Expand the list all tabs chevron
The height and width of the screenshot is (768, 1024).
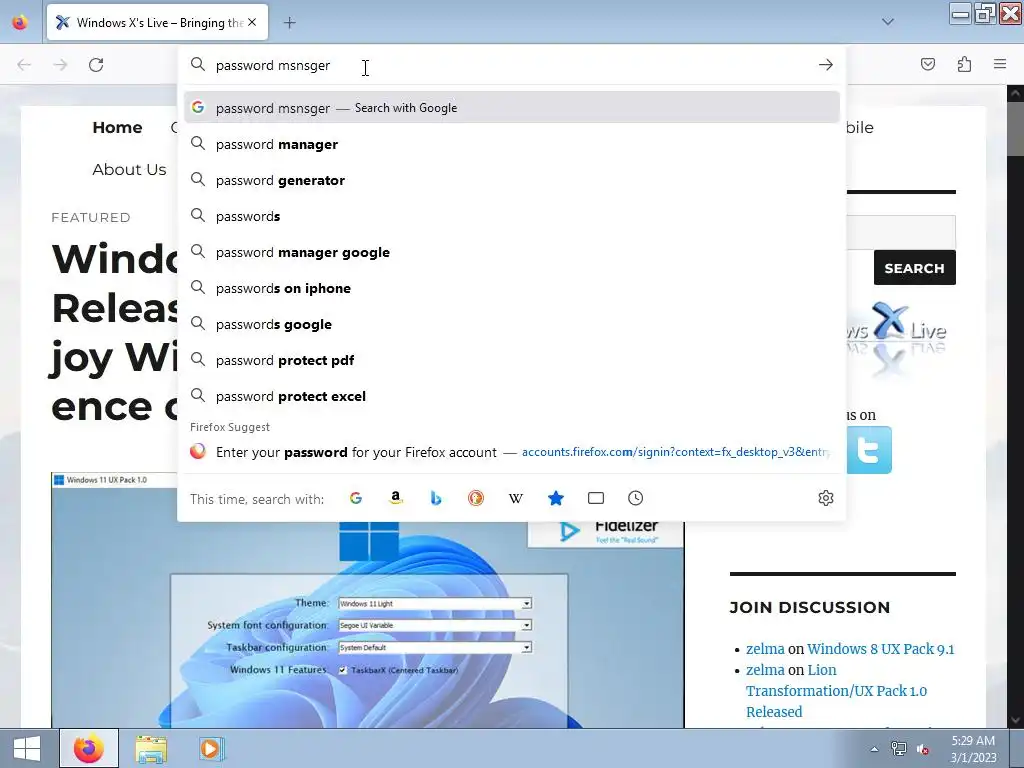tap(888, 22)
